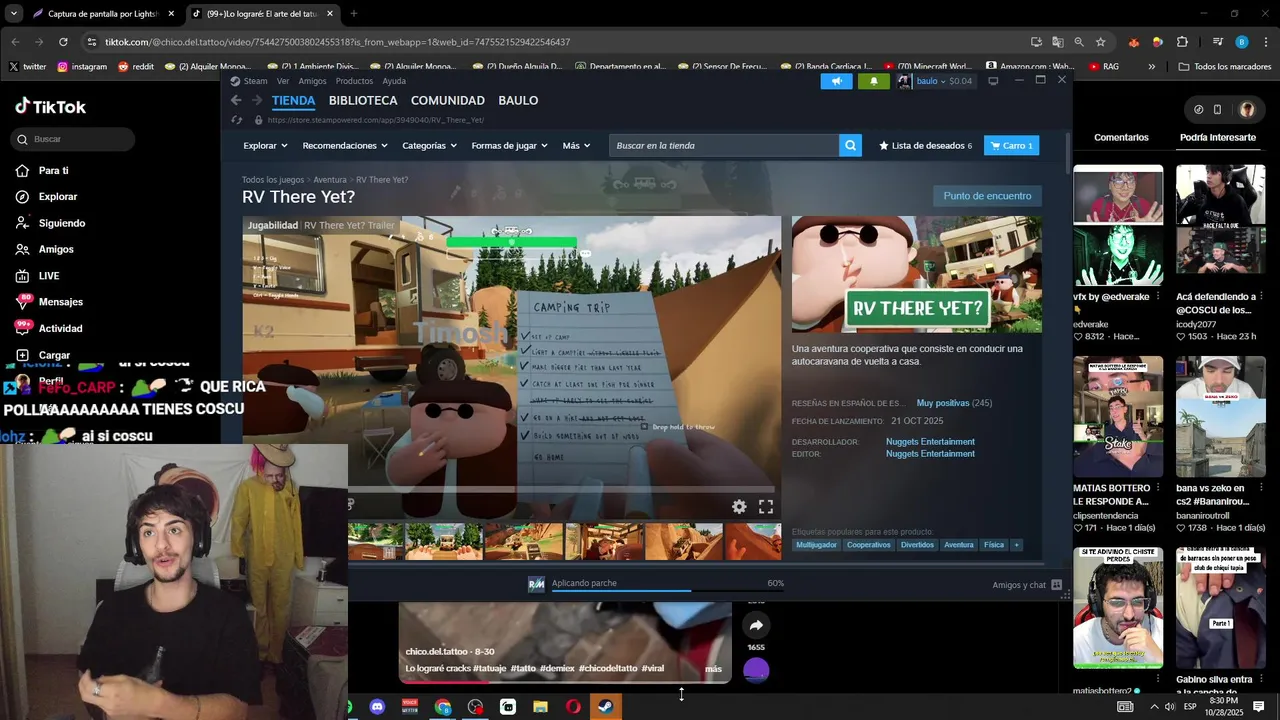Click the TikTok coins icon
Viewport: 1280px width, 720px height.
[x=1198, y=110]
